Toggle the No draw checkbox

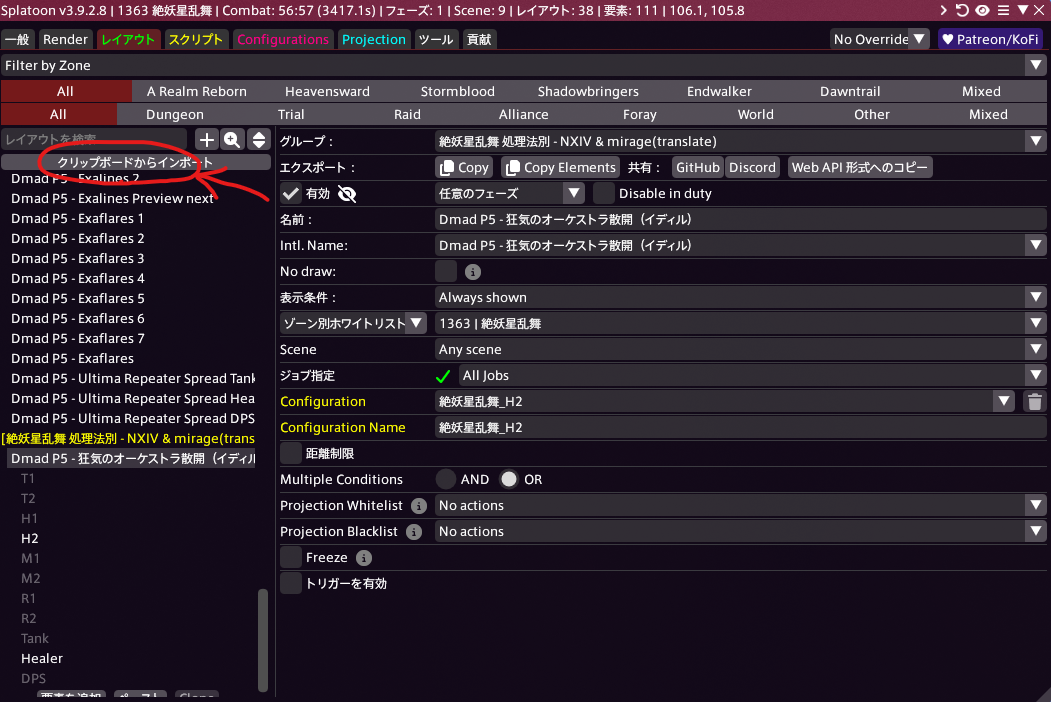click(x=446, y=272)
